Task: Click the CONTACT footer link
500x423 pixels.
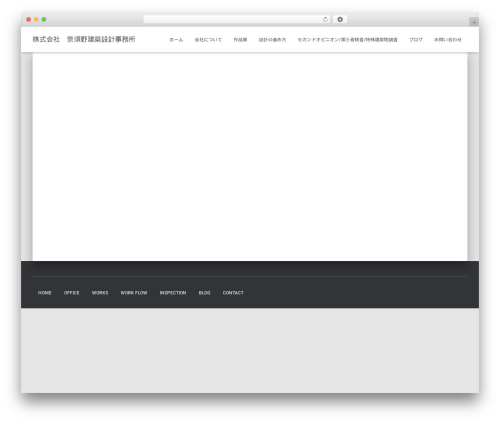Action: click(233, 293)
